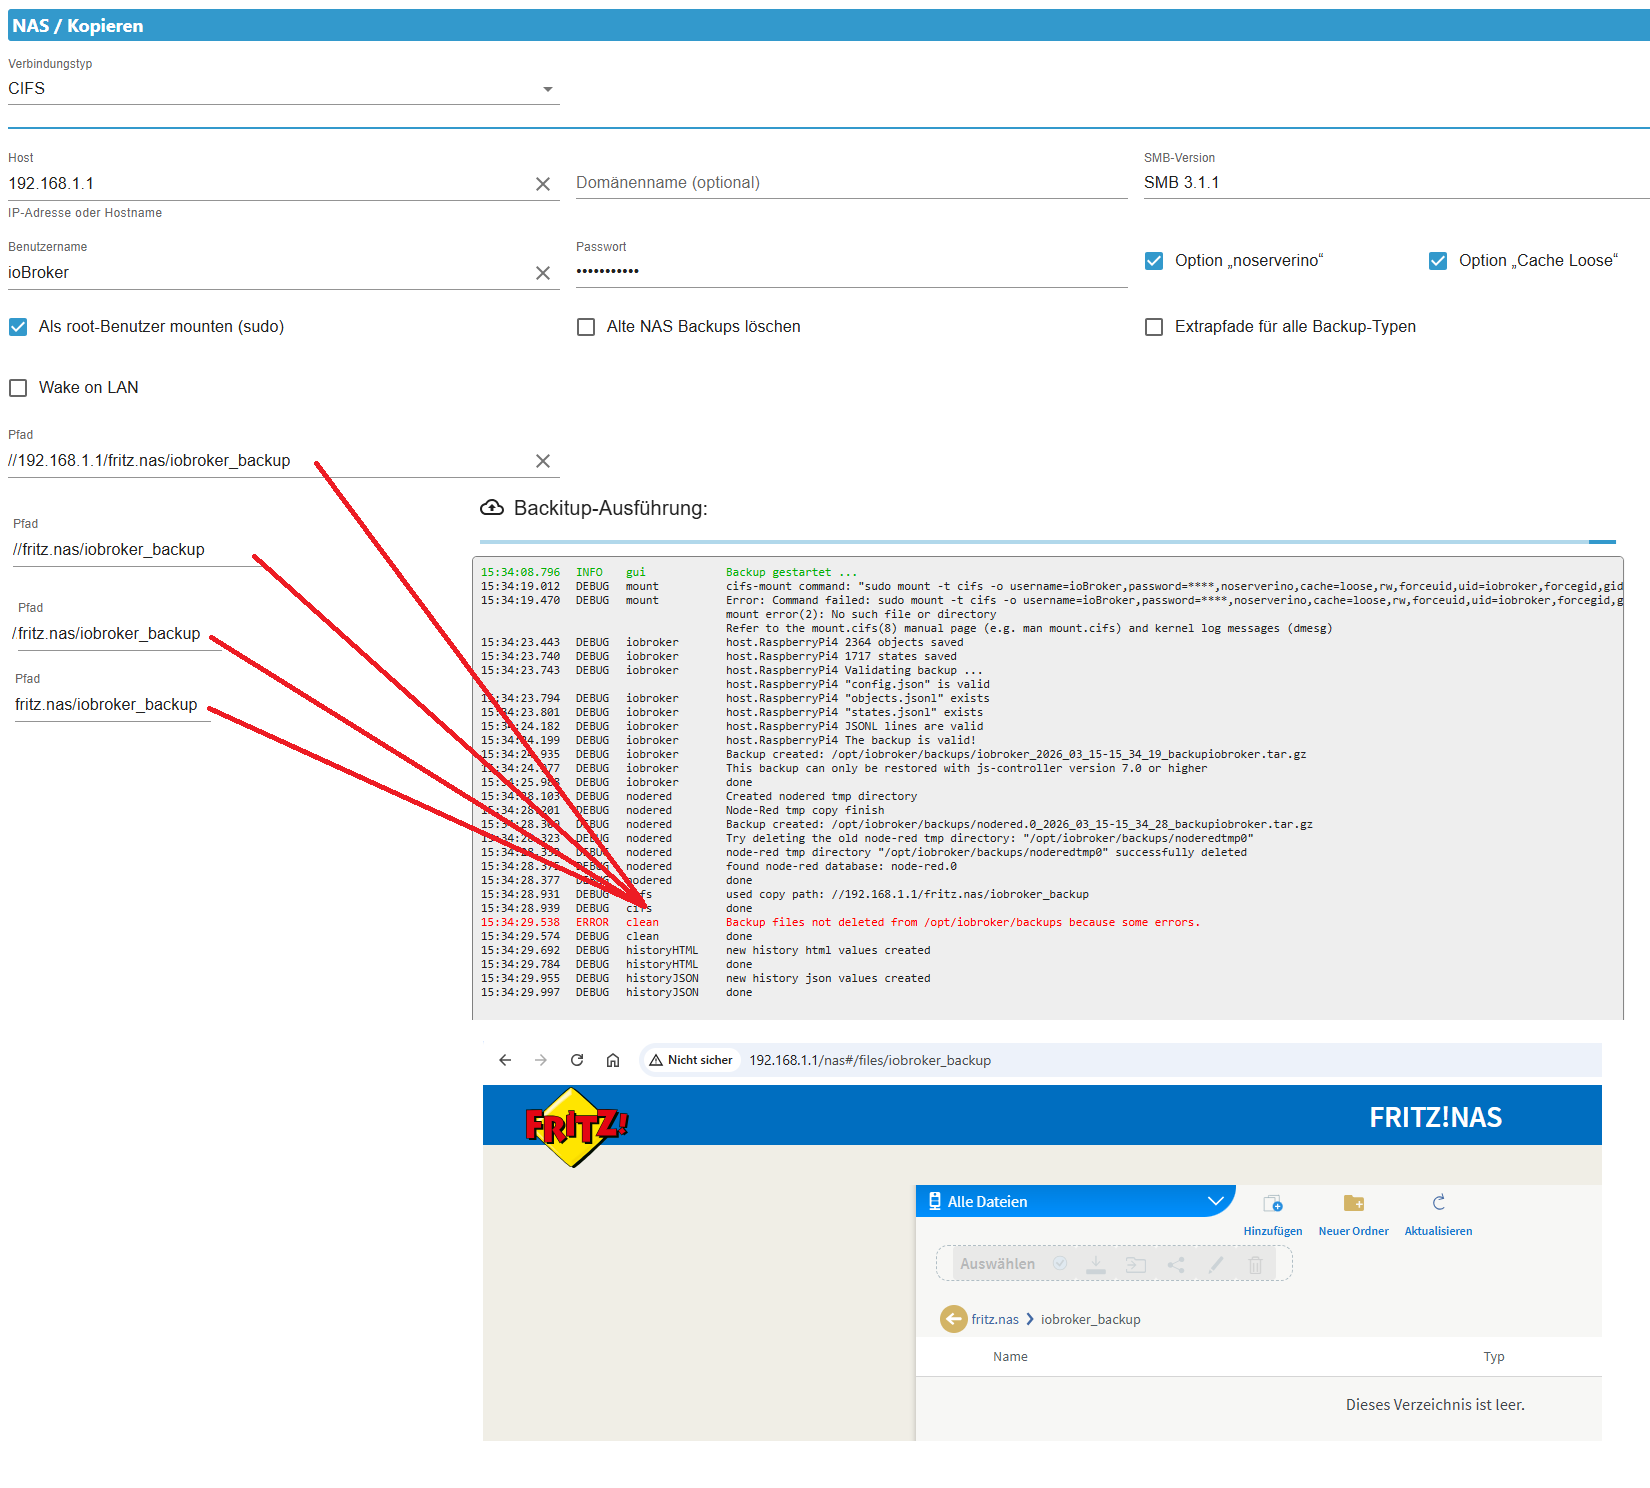Click the move-to-folder icon in the Auswählen bar
Screen dimensions: 1650x1488
(x=1136, y=1265)
